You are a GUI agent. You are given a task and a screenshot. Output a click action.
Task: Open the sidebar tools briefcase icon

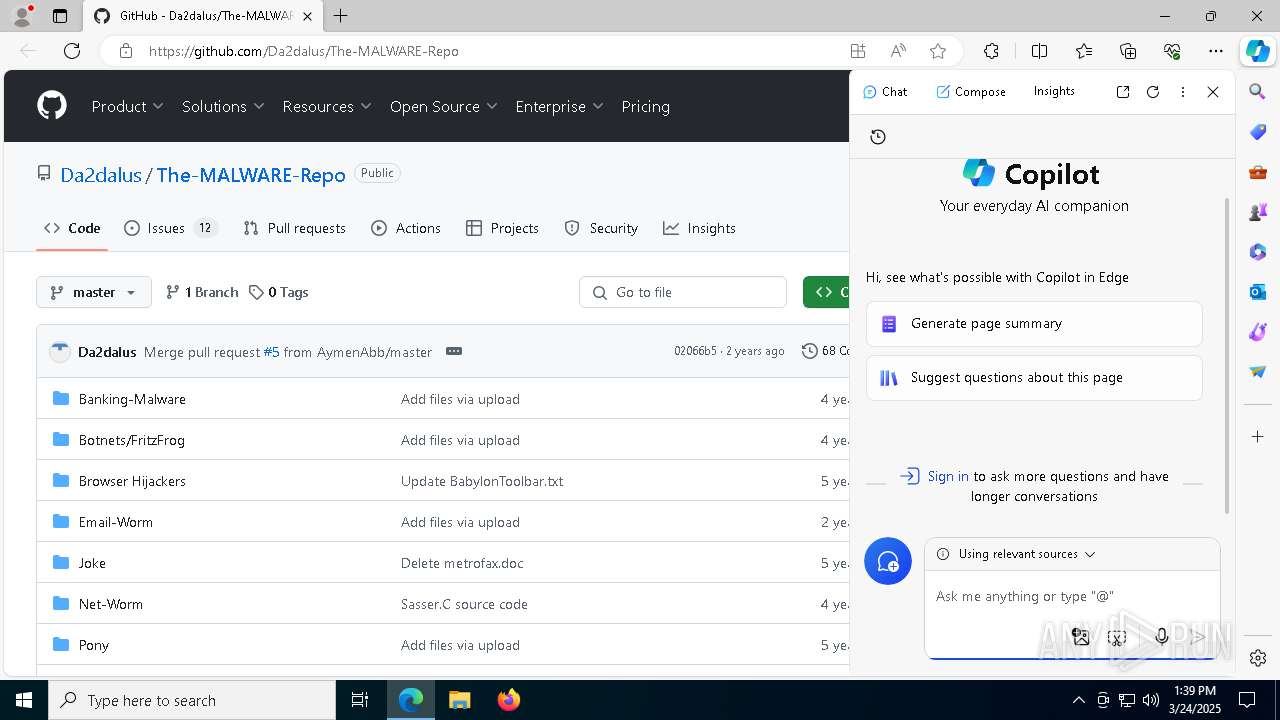click(1258, 172)
